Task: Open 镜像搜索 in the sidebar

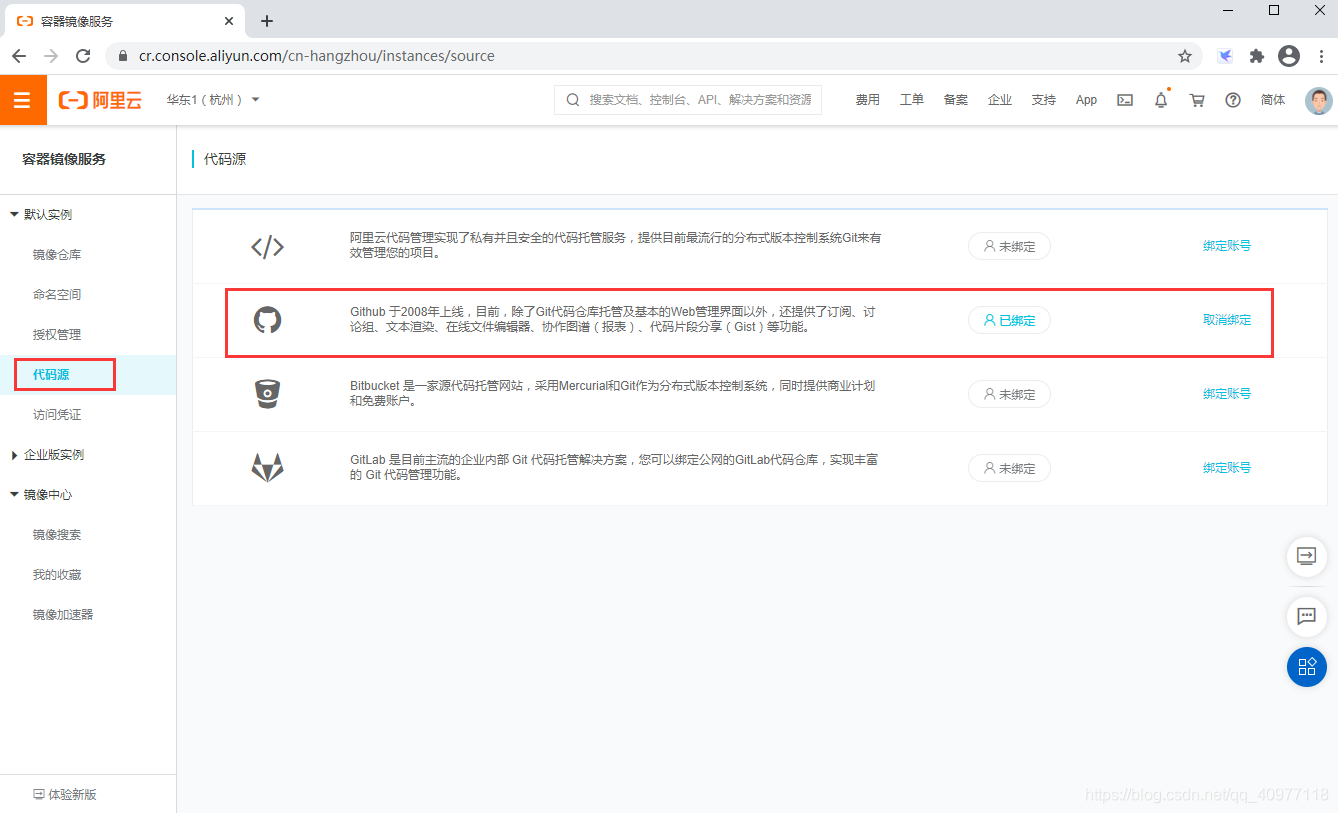Action: (57, 535)
